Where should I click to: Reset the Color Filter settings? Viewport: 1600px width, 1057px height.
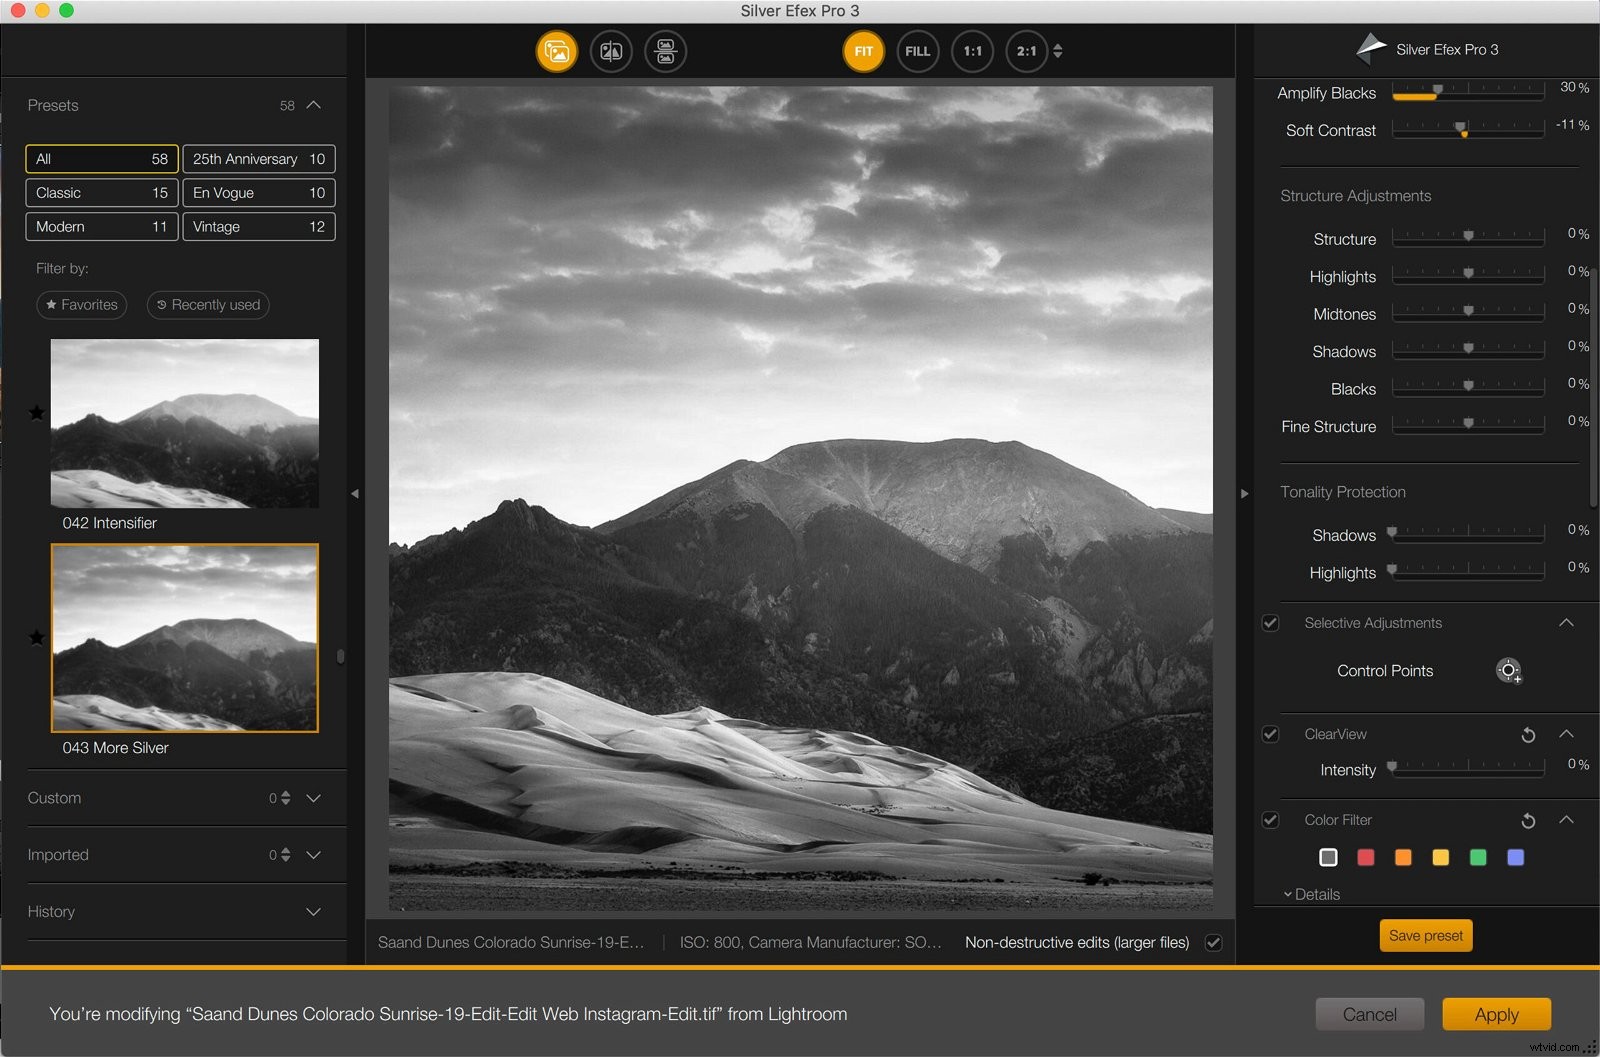tap(1528, 821)
